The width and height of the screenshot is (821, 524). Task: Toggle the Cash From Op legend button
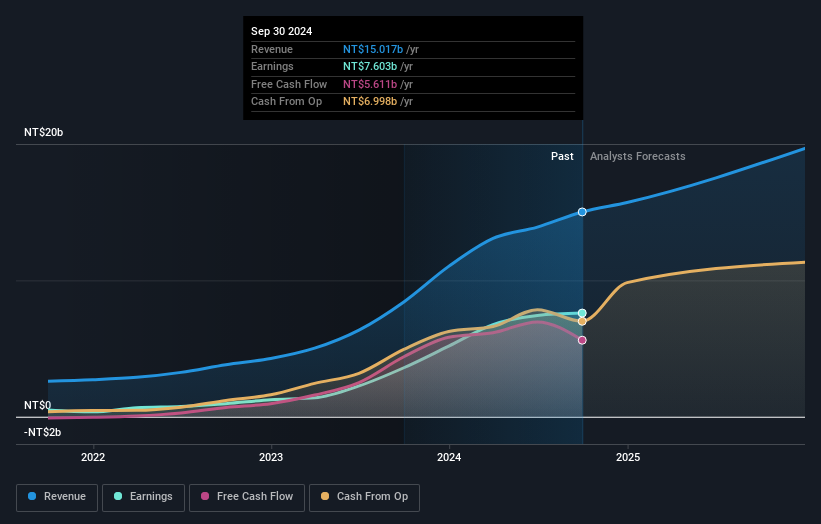coord(364,497)
